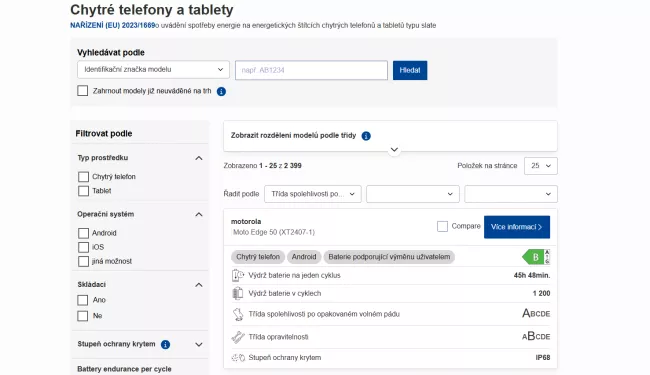Click the free fall class ABCDE scale
The width and height of the screenshot is (650, 375).
536,314
